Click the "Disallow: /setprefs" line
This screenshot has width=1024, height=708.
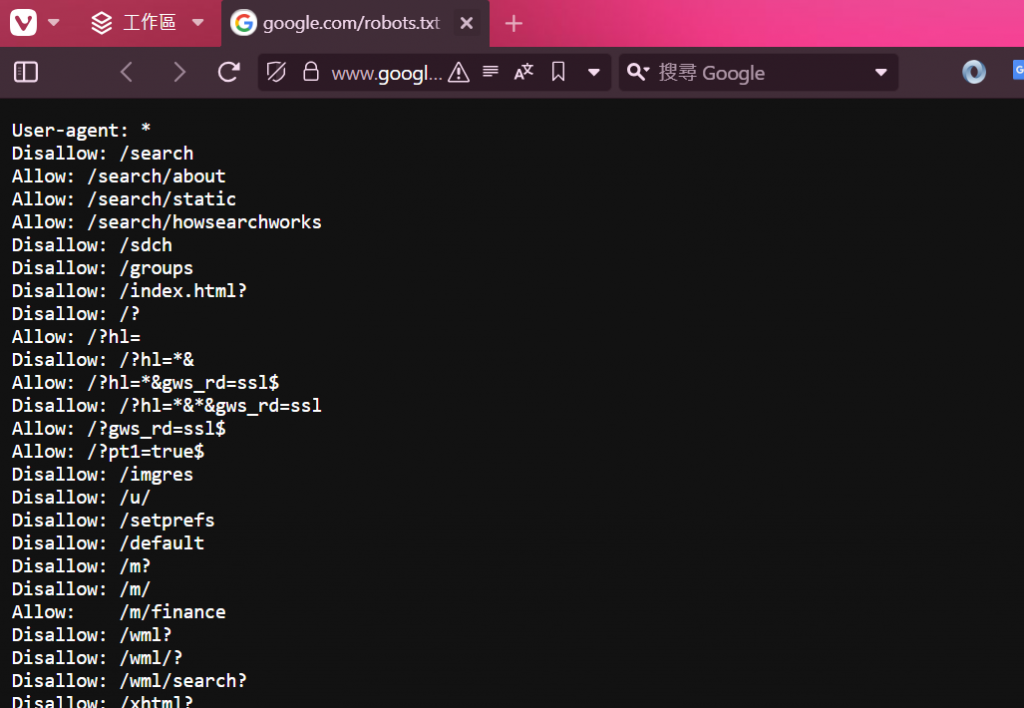click(x=113, y=521)
